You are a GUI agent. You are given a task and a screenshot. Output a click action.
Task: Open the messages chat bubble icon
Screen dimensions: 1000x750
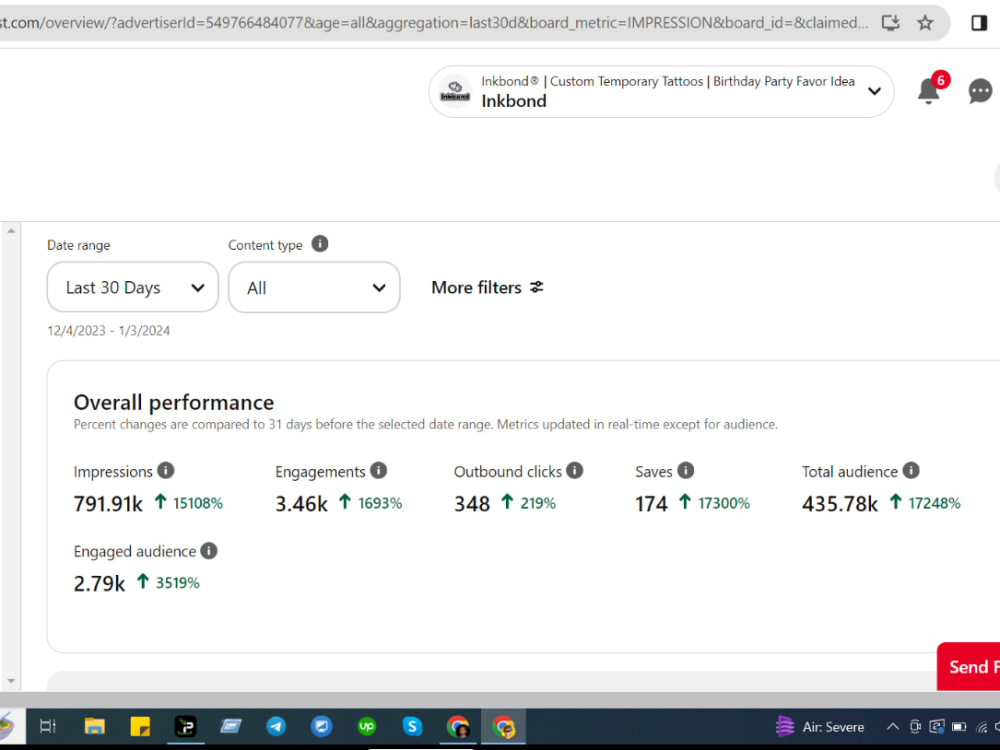tap(980, 91)
